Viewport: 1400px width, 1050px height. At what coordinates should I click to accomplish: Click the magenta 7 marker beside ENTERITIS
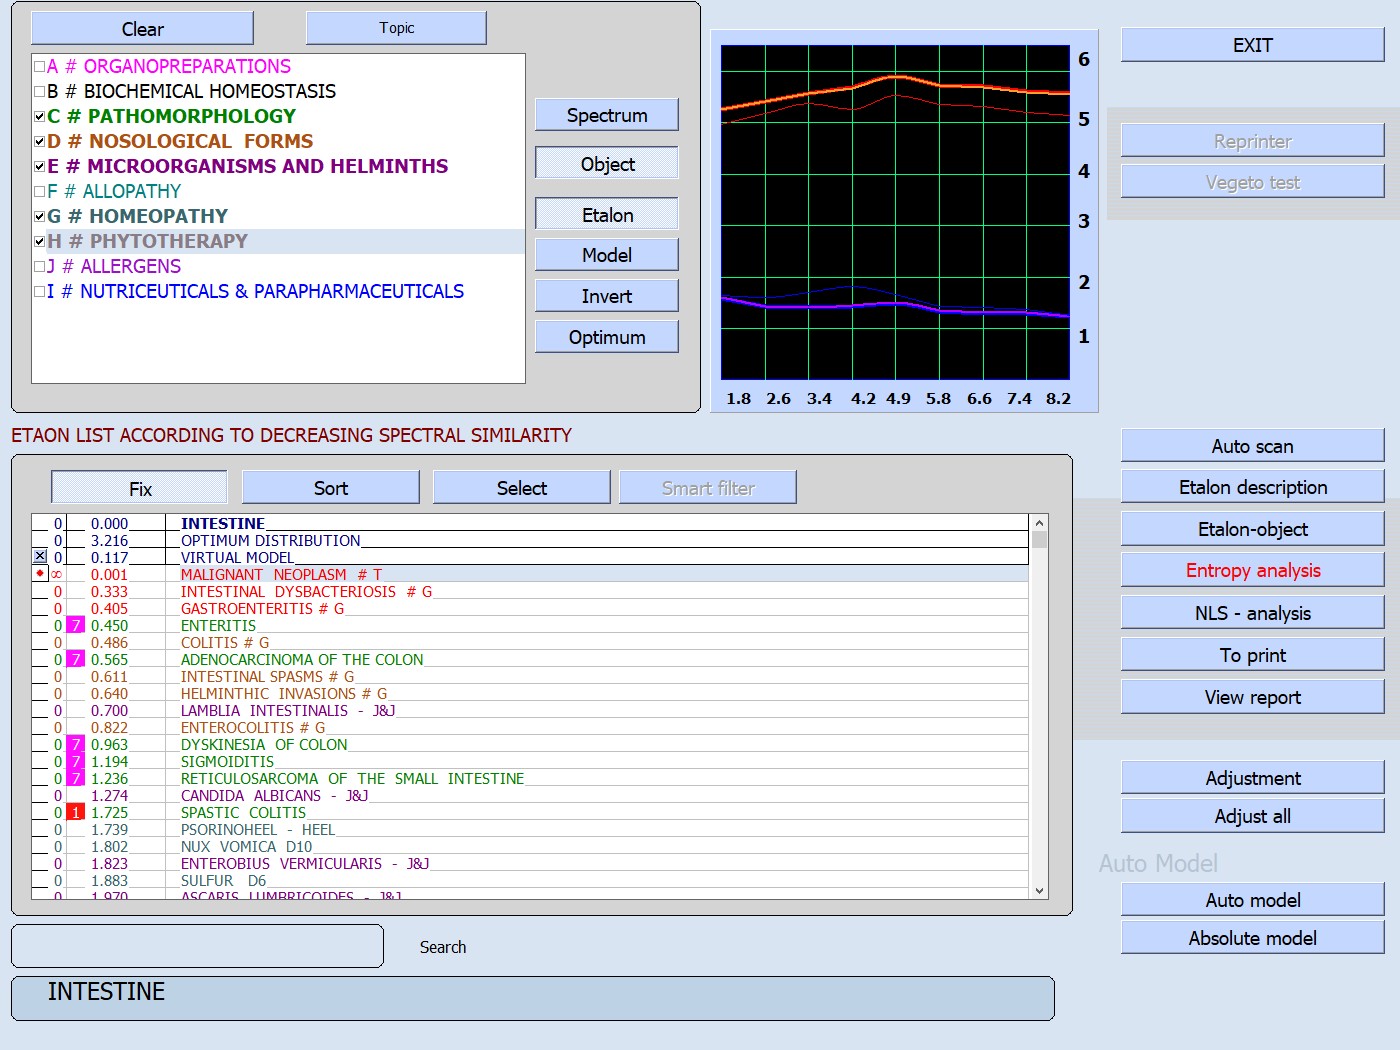click(x=75, y=625)
